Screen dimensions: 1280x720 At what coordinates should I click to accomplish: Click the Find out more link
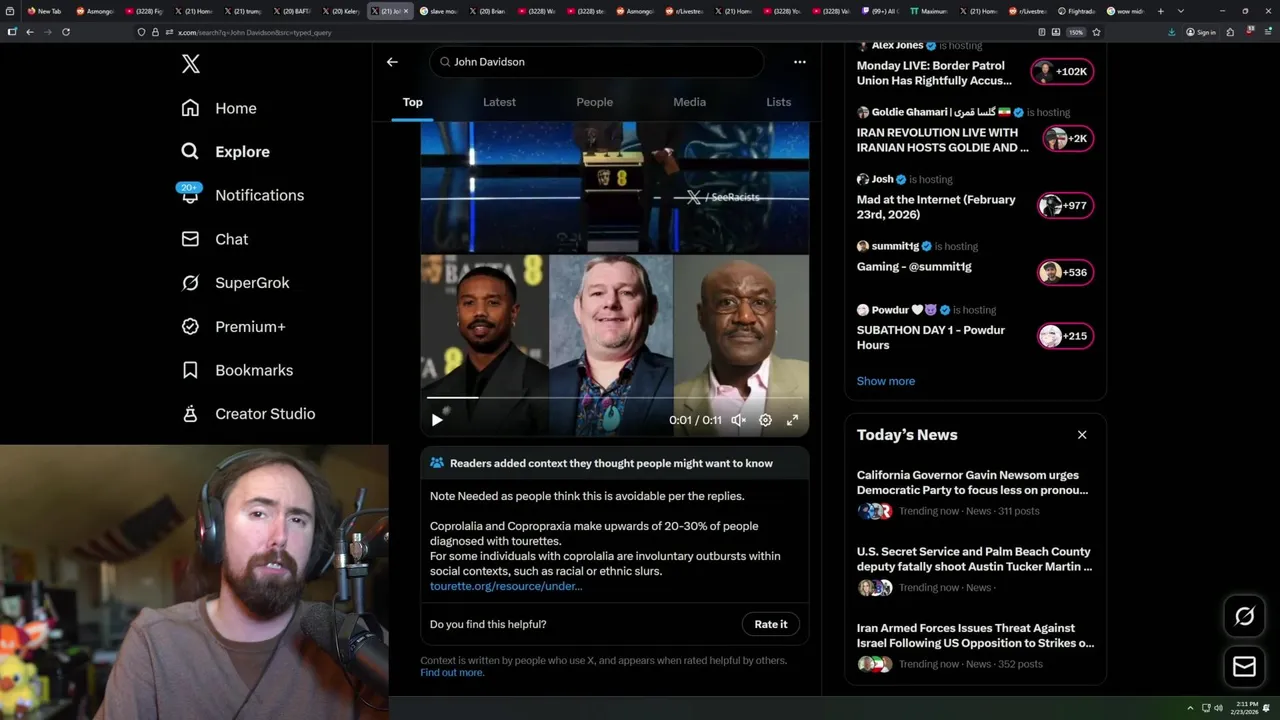click(x=452, y=673)
